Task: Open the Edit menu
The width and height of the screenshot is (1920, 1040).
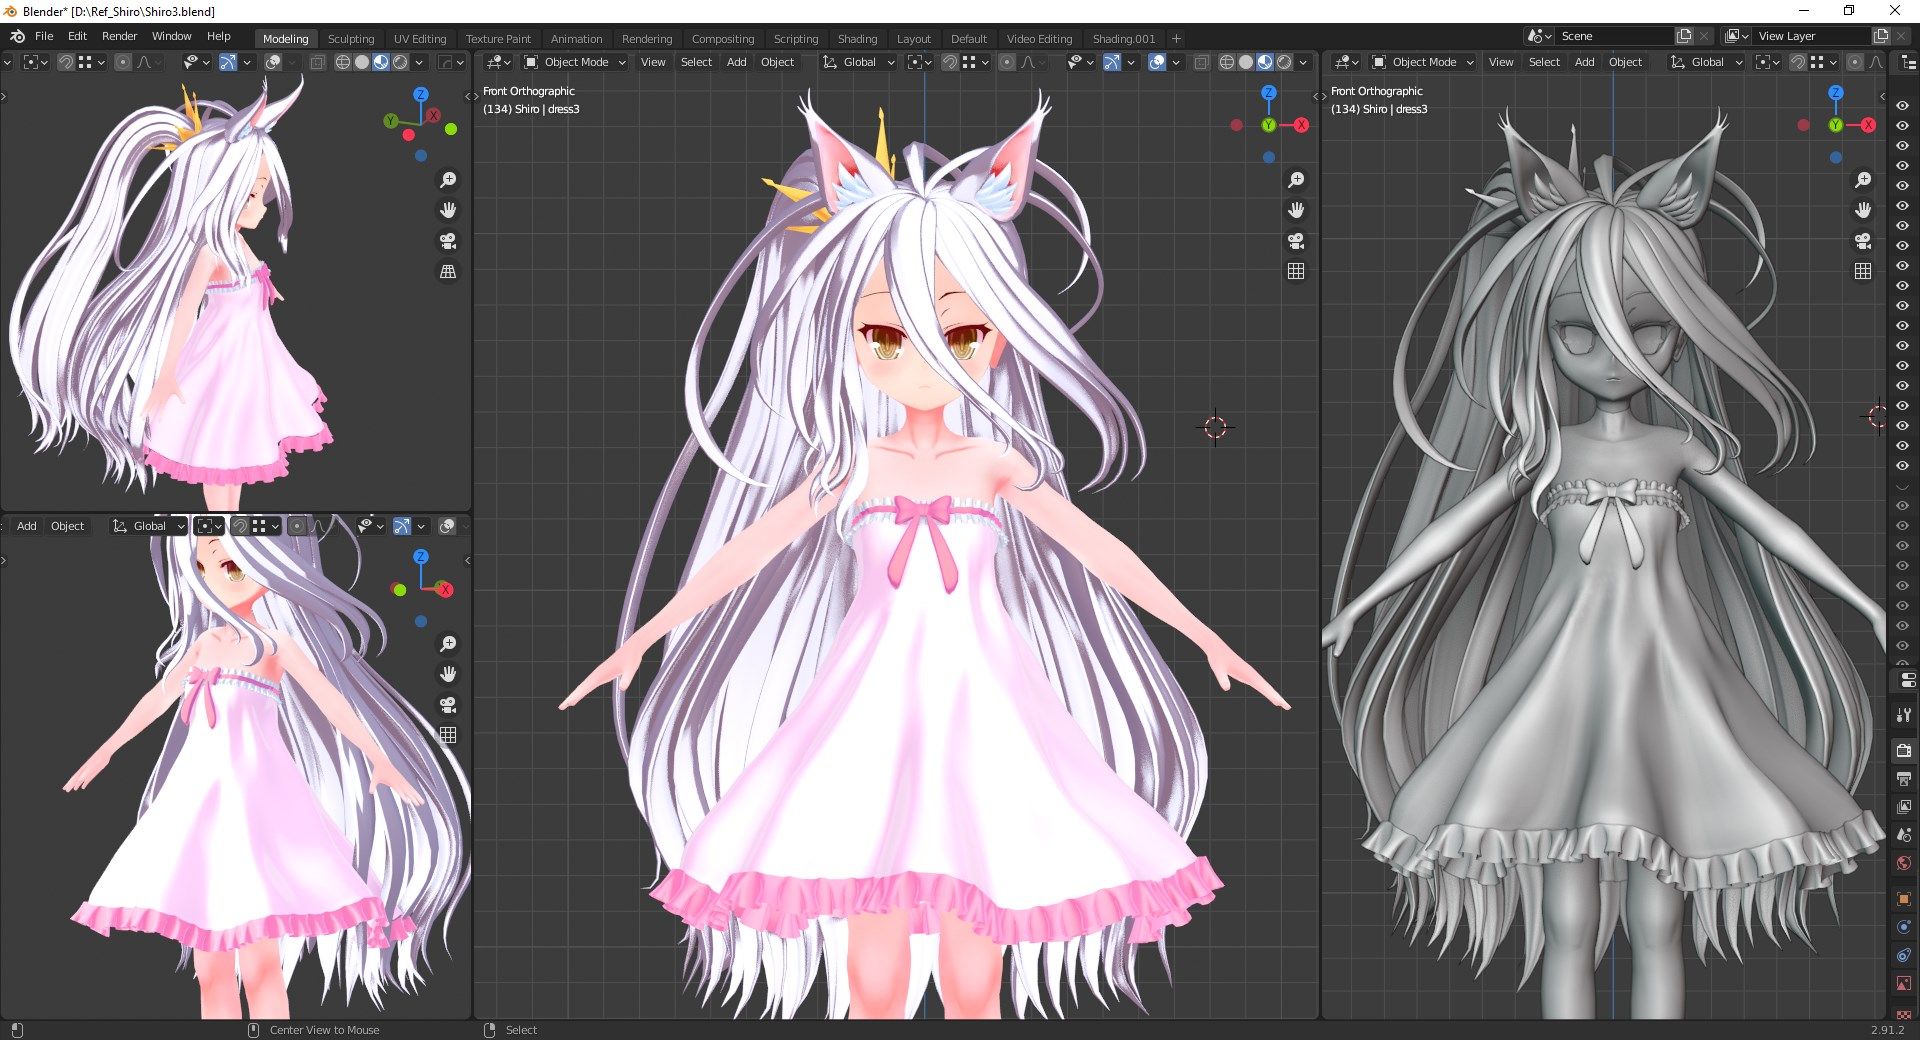Action: pyautogui.click(x=77, y=36)
